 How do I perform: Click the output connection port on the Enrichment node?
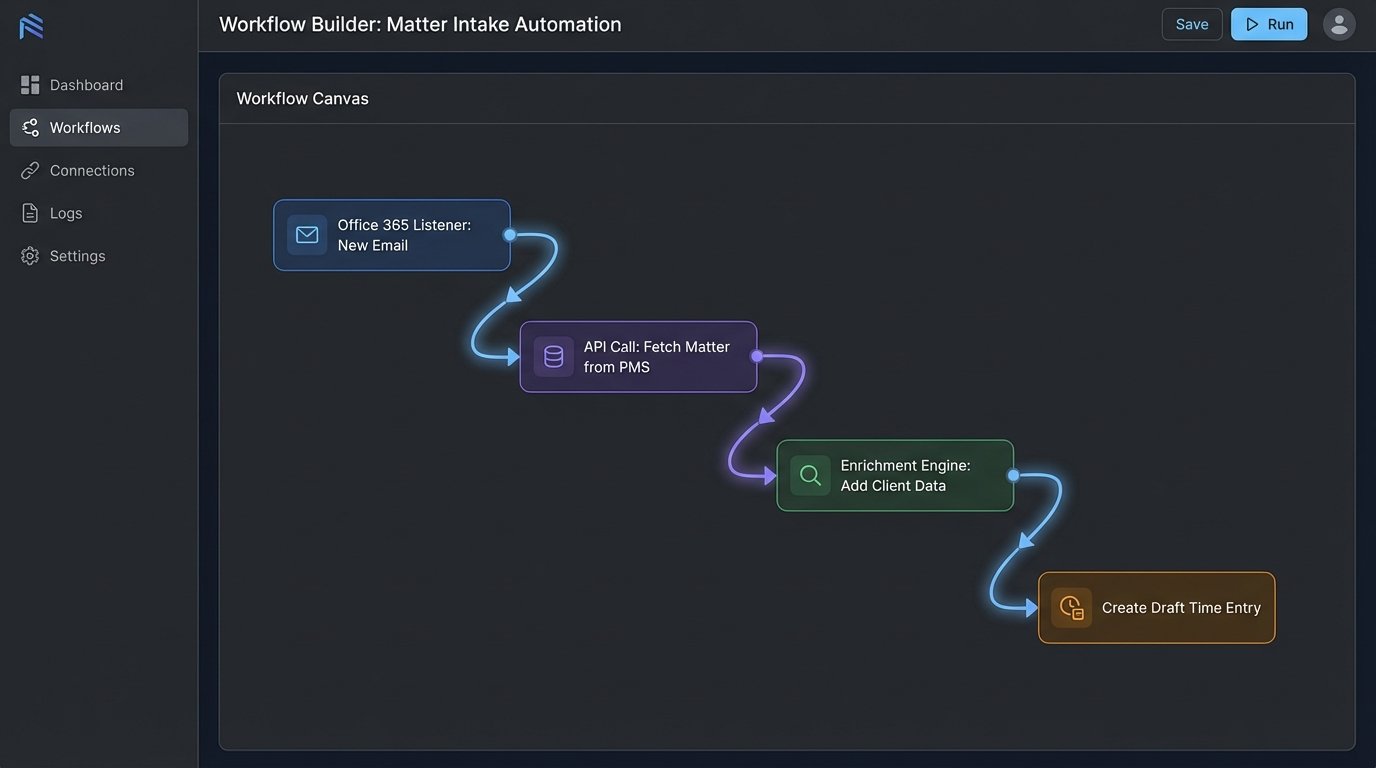coord(1013,475)
